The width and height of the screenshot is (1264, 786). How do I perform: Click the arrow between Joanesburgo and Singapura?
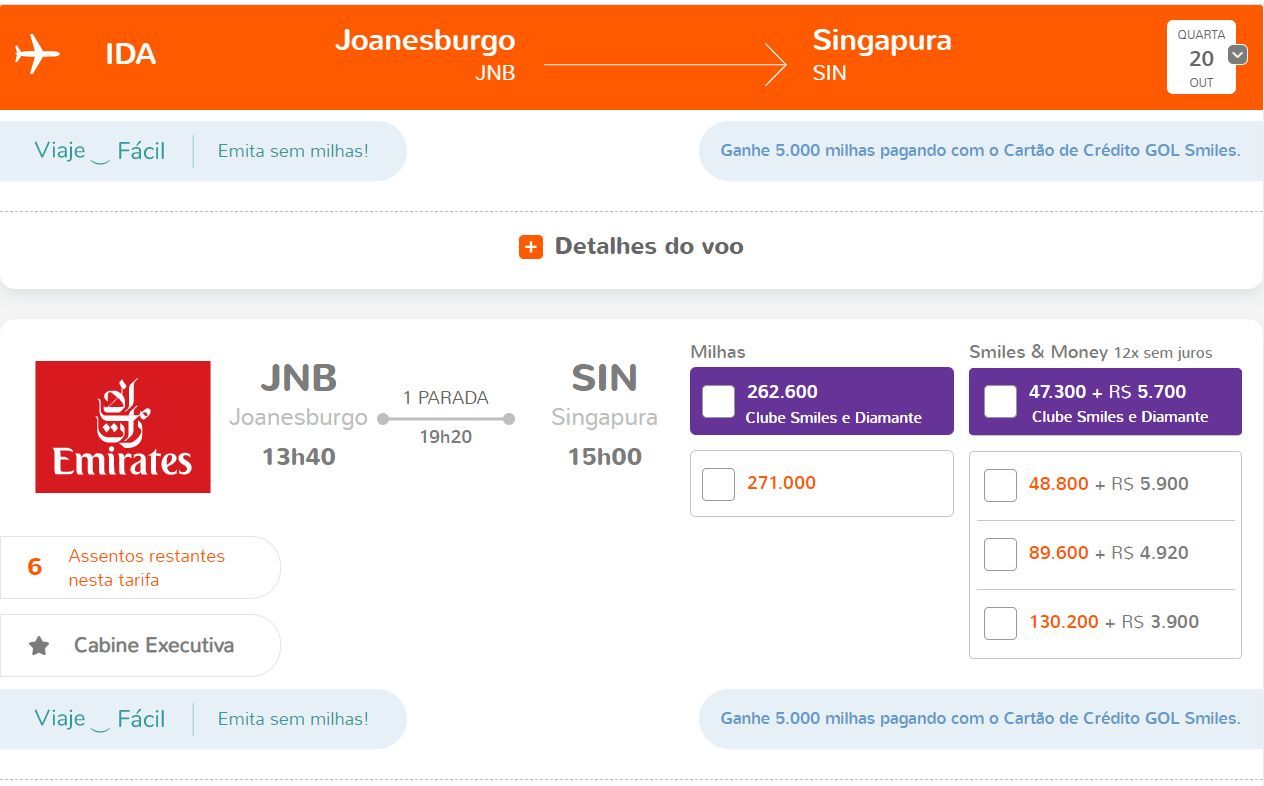[665, 66]
